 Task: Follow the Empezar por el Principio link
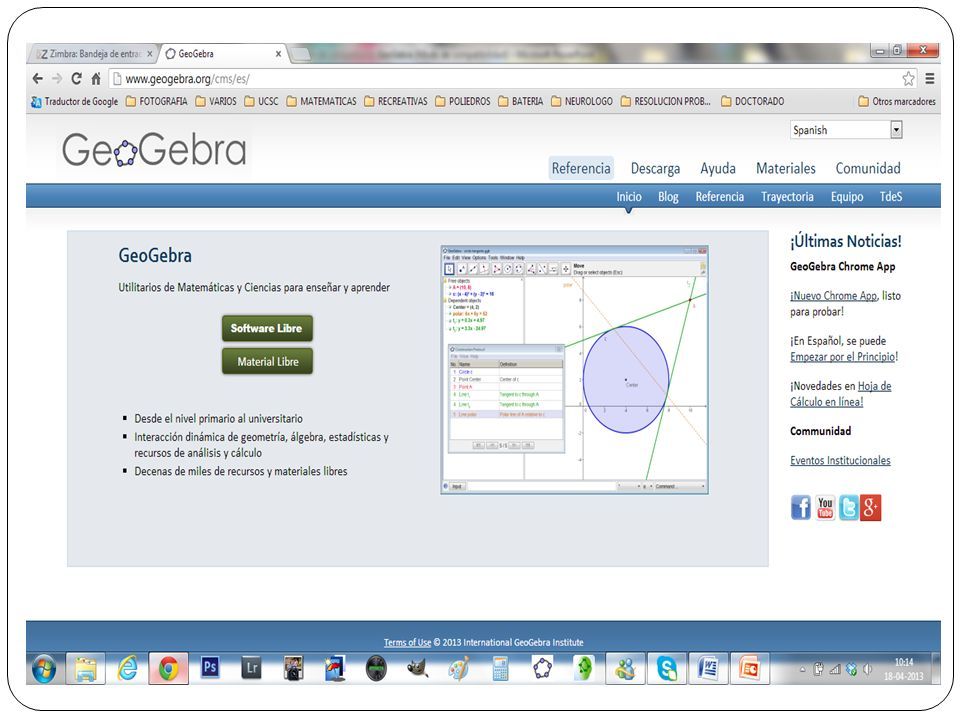(x=842, y=357)
